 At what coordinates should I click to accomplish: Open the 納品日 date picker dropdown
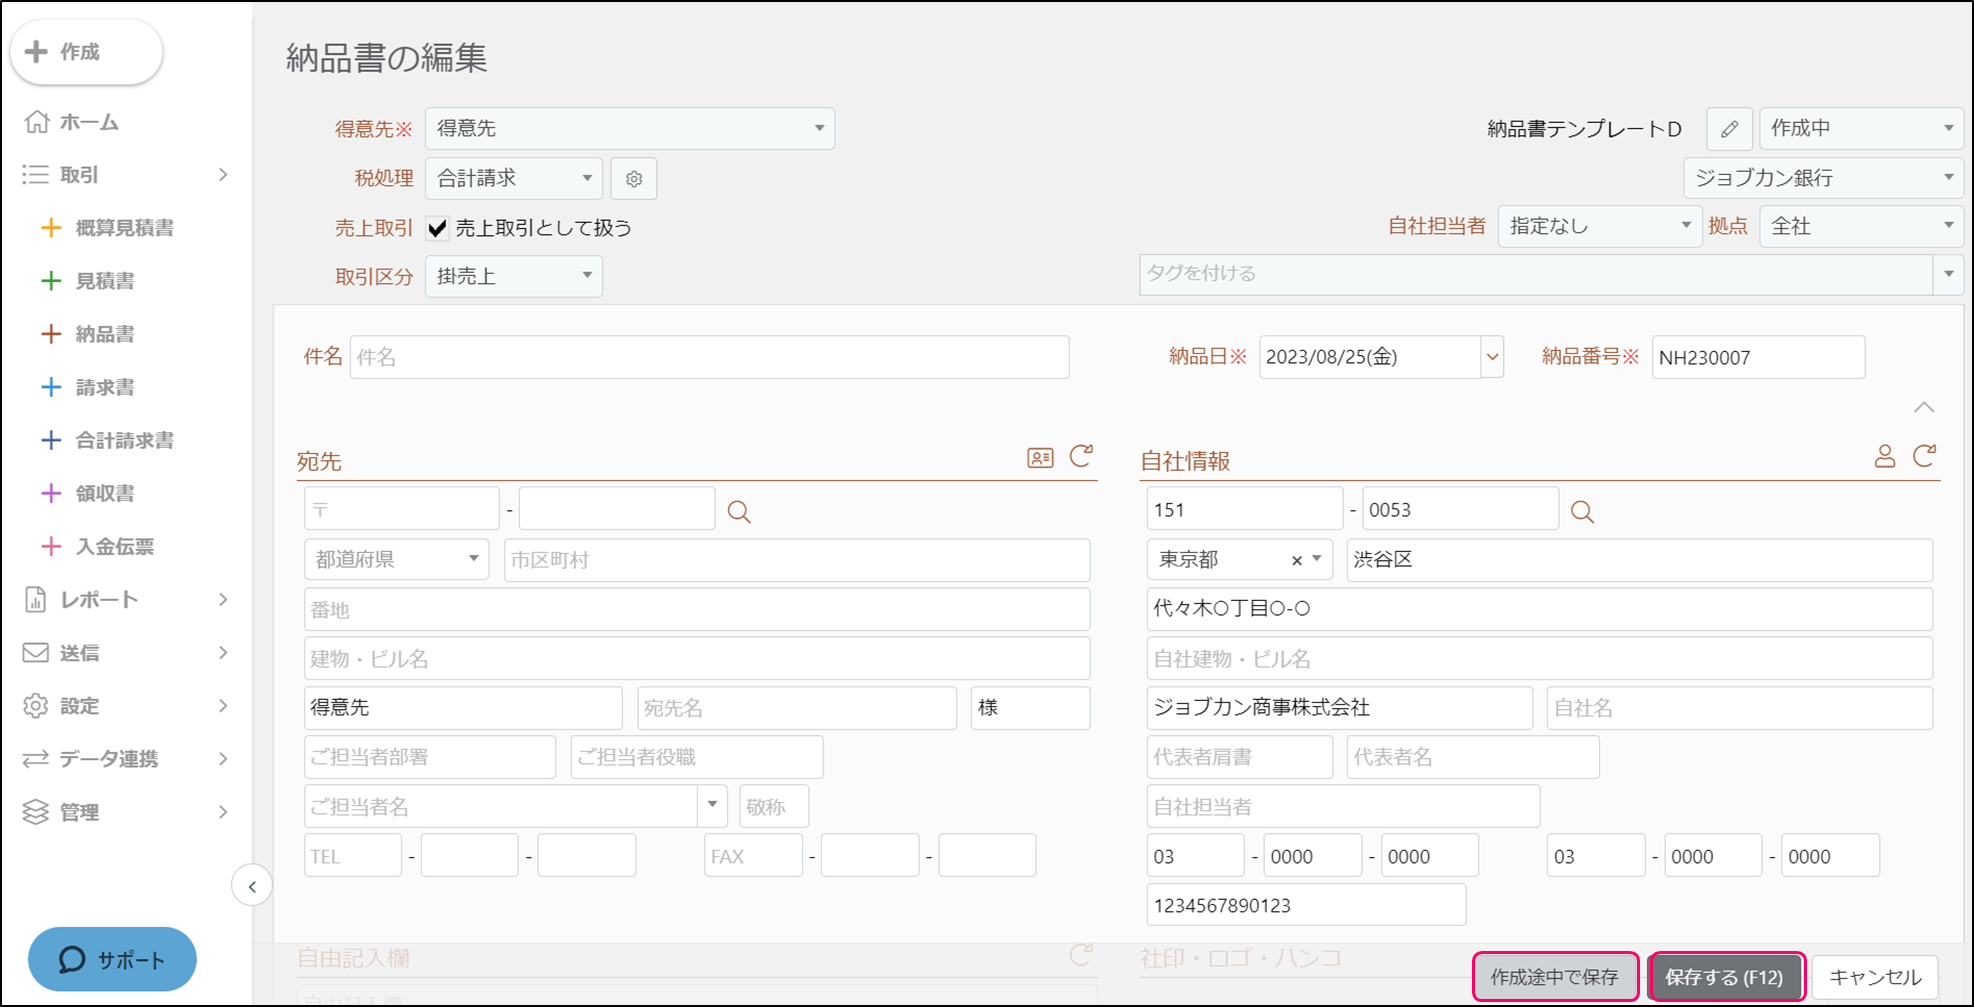click(x=1492, y=357)
